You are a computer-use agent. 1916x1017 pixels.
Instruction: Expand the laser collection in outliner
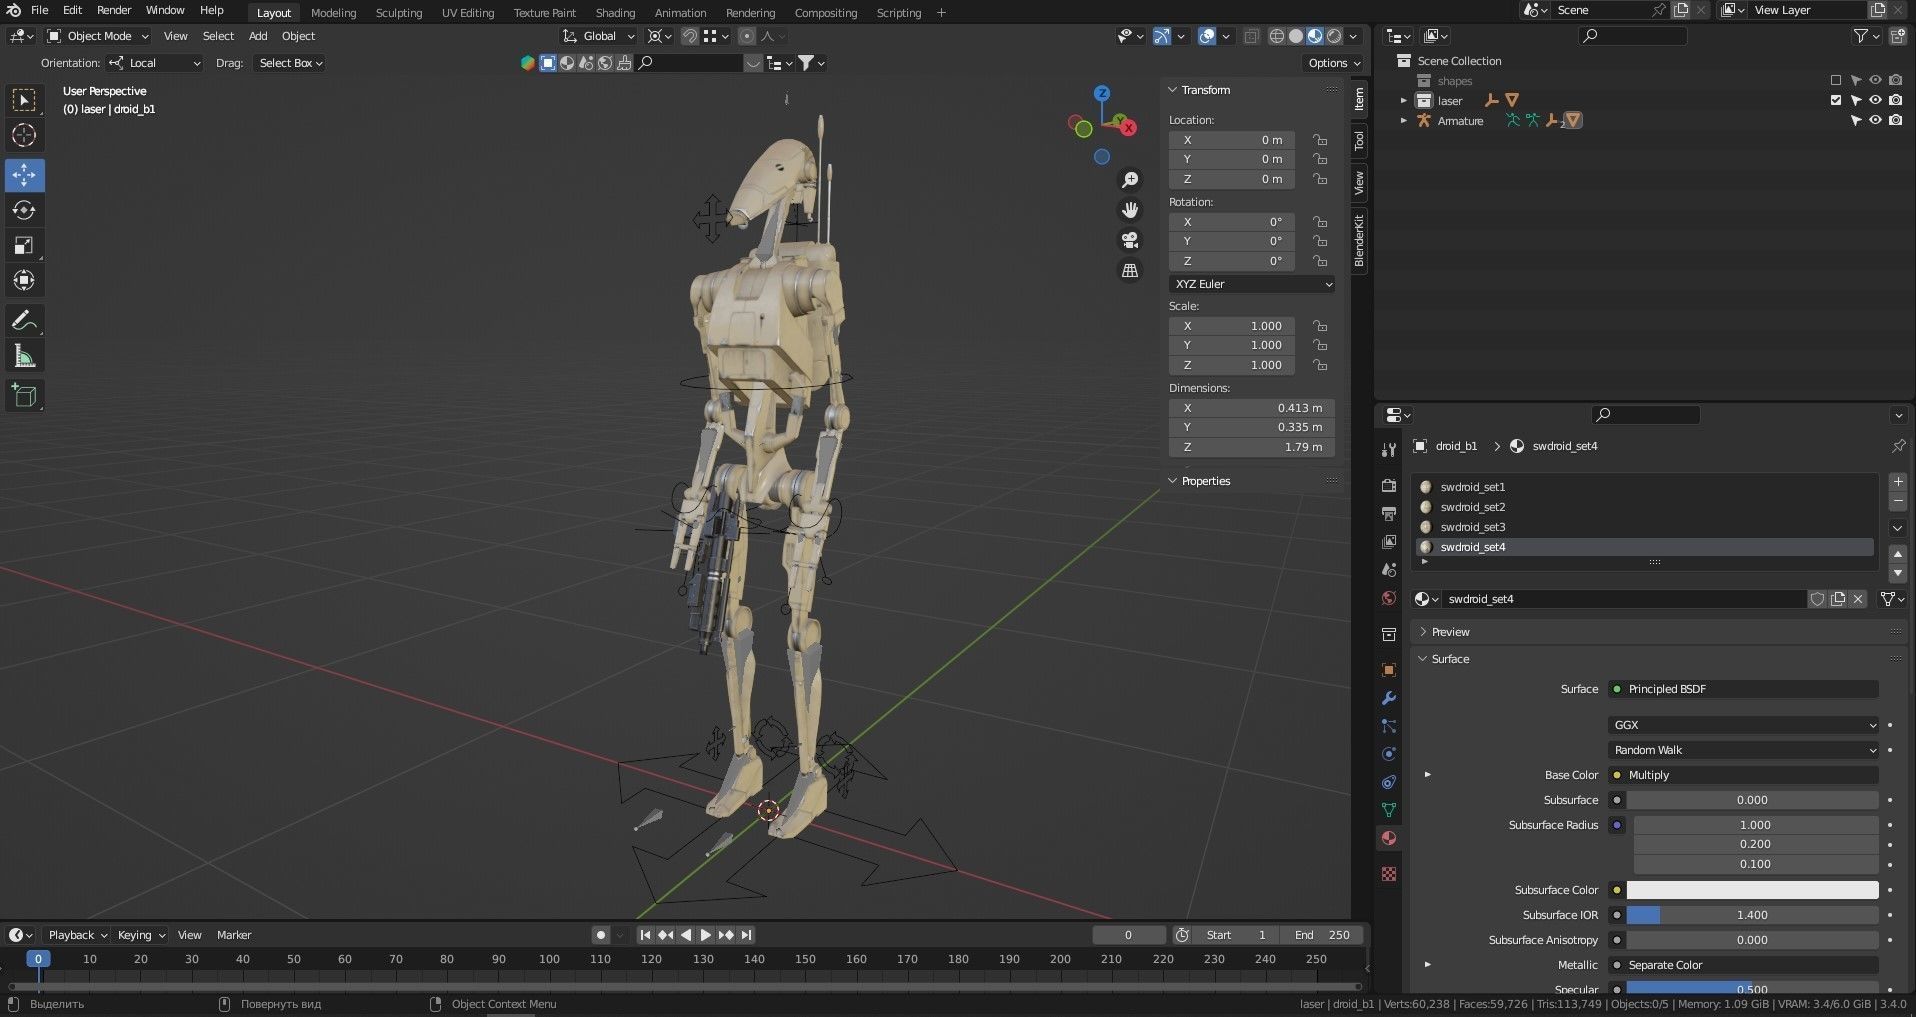(1403, 100)
